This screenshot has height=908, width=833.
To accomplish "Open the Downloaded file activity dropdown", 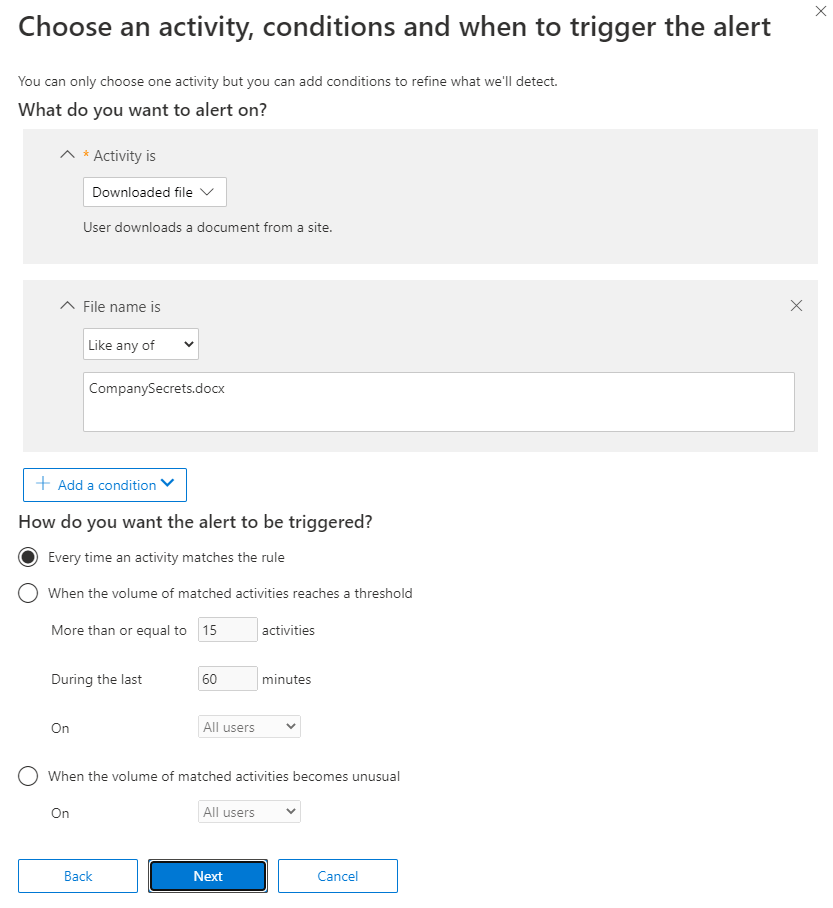I will click(x=154, y=192).
